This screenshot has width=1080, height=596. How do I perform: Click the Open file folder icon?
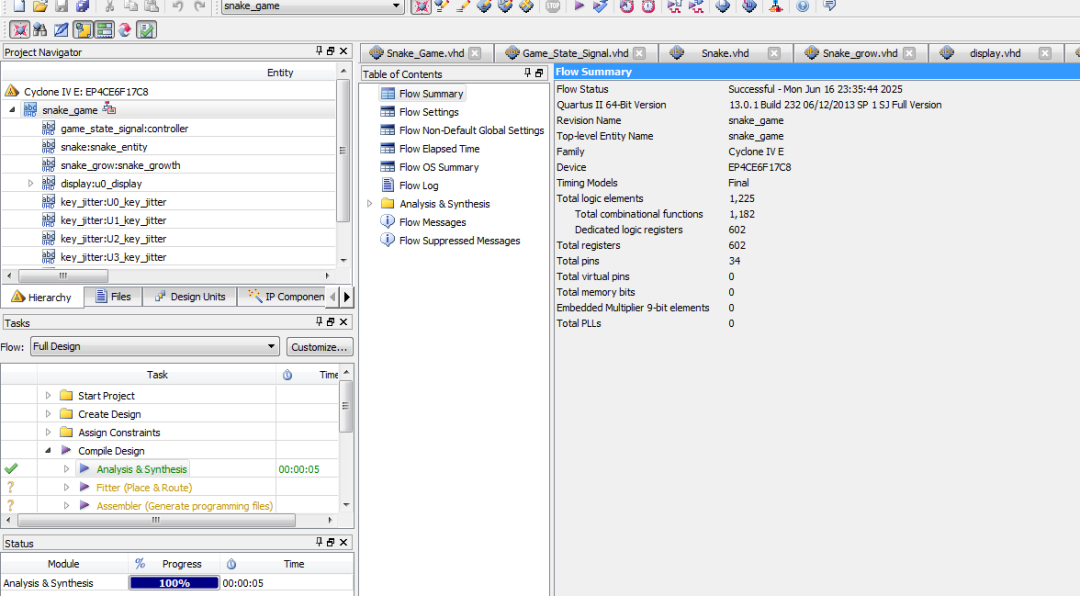38,6
